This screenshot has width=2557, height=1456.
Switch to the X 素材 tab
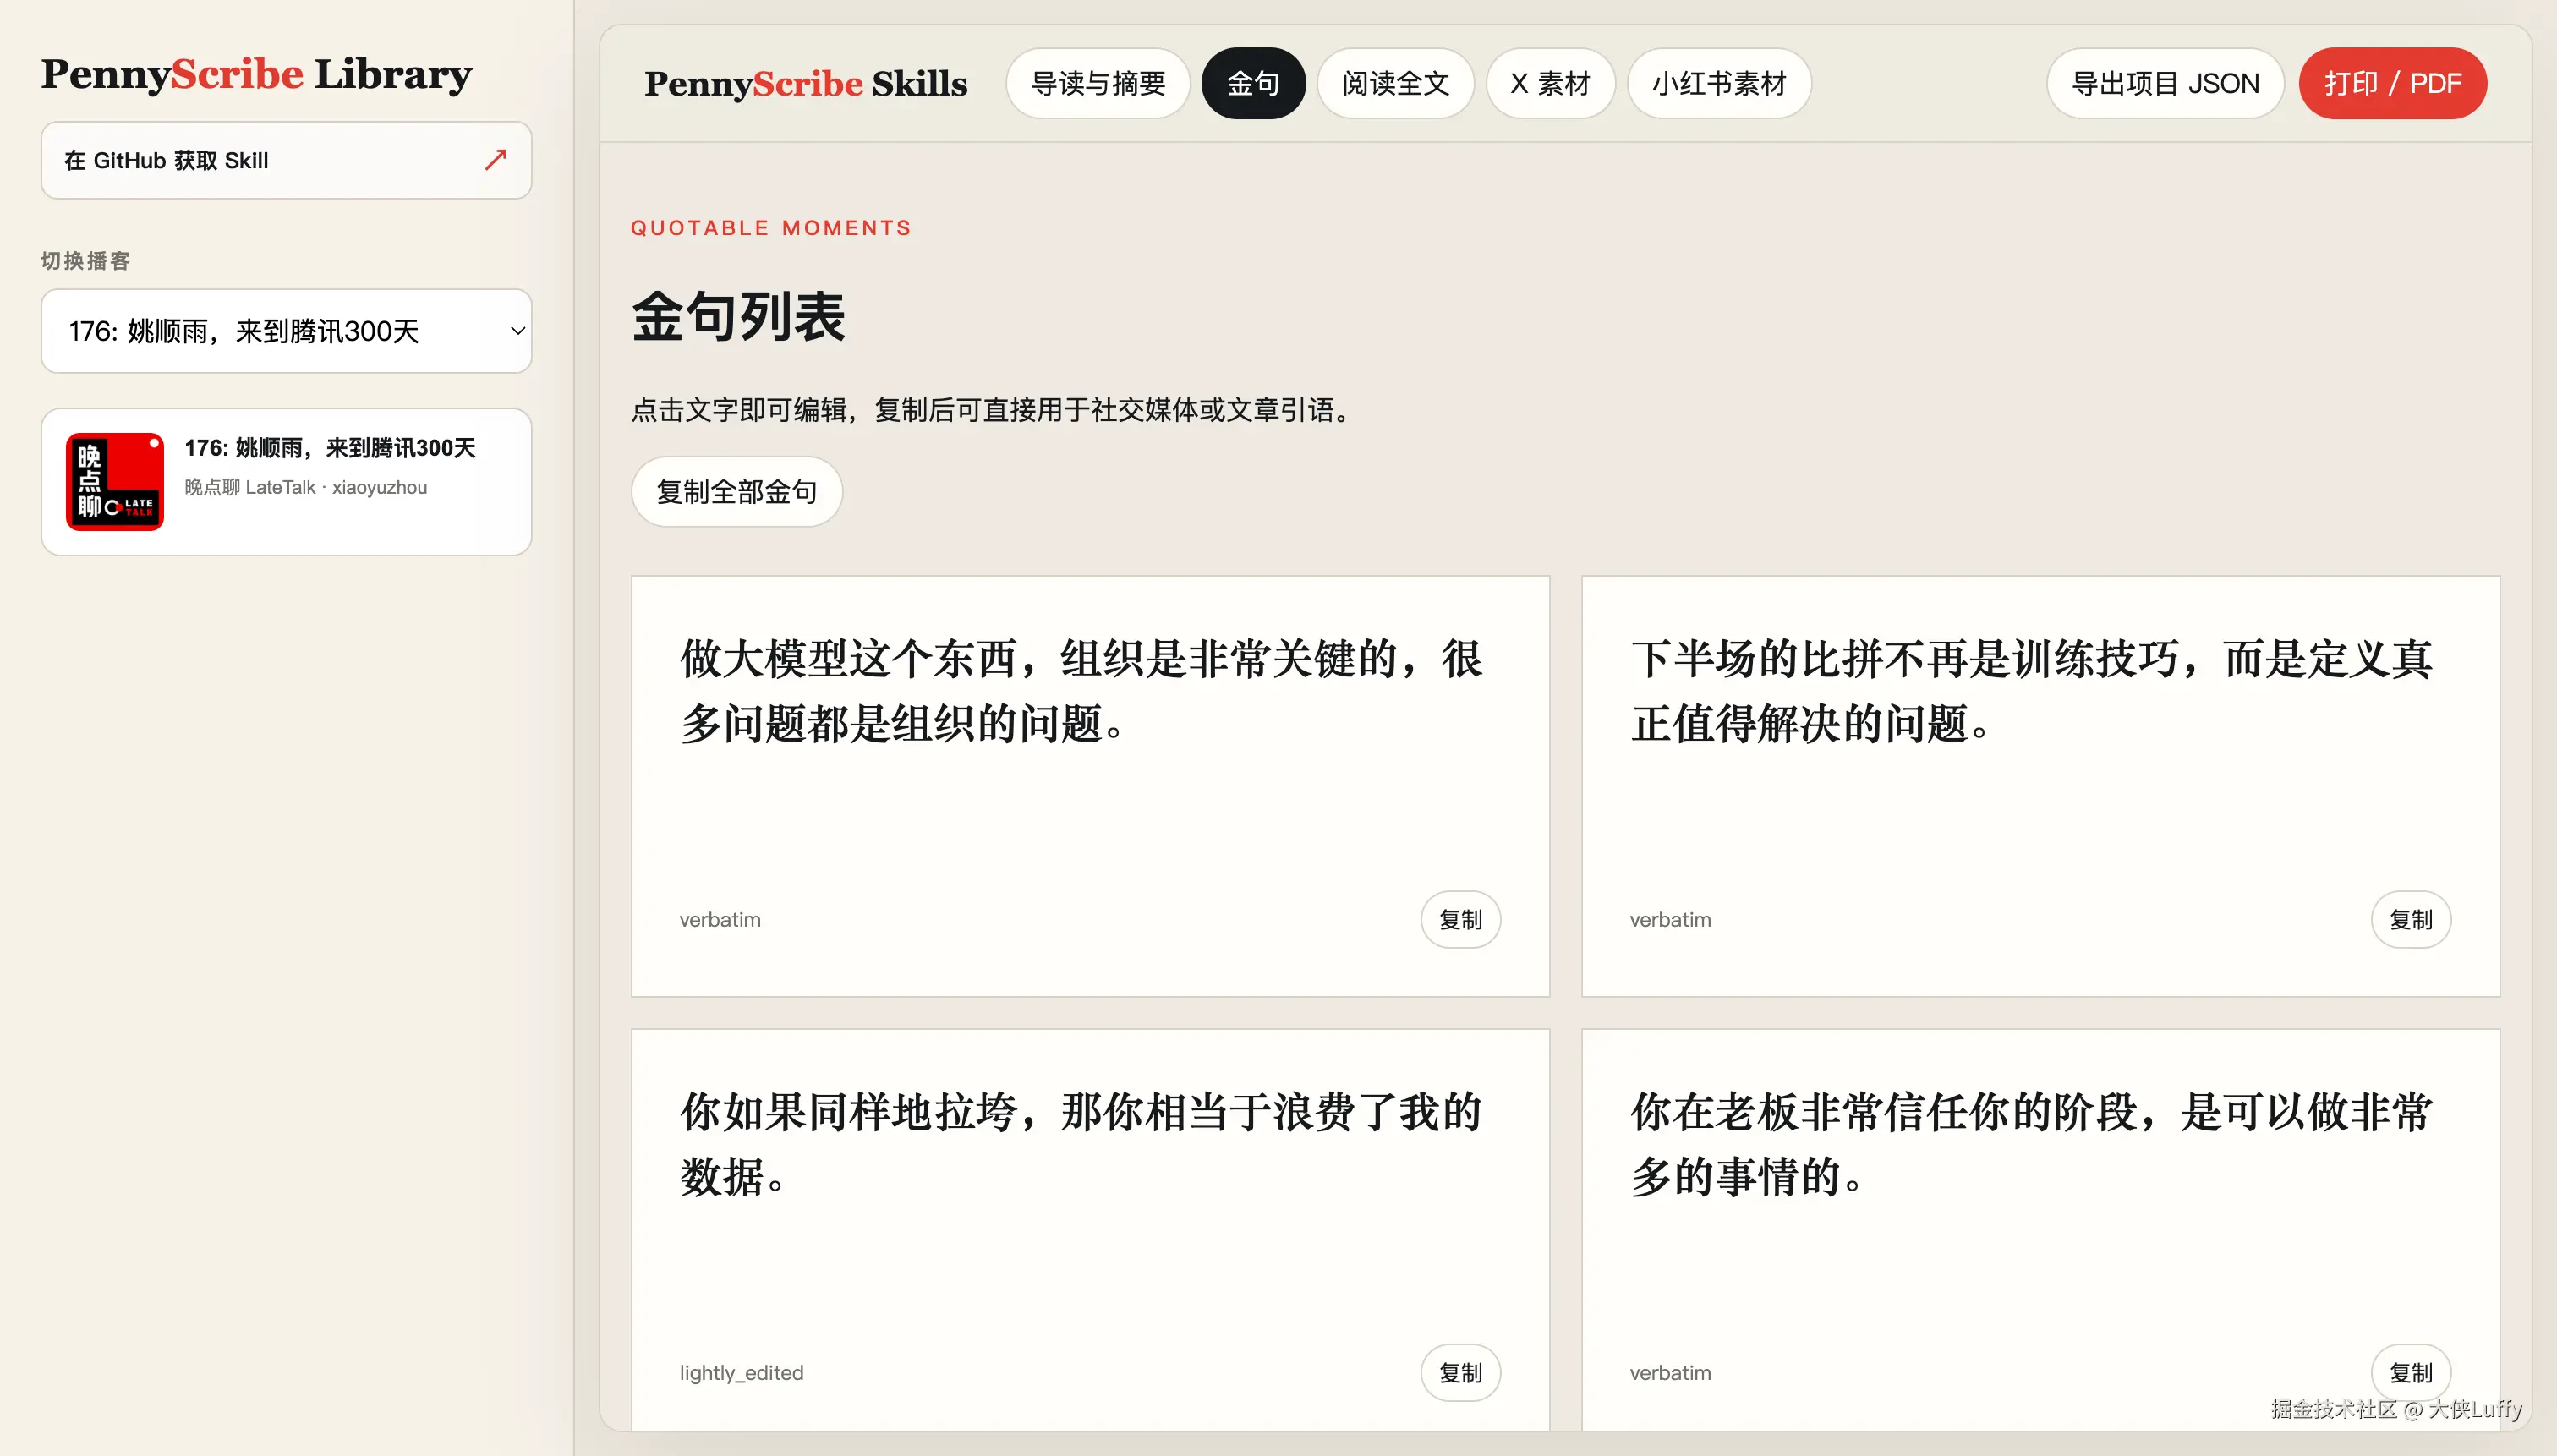1550,83
